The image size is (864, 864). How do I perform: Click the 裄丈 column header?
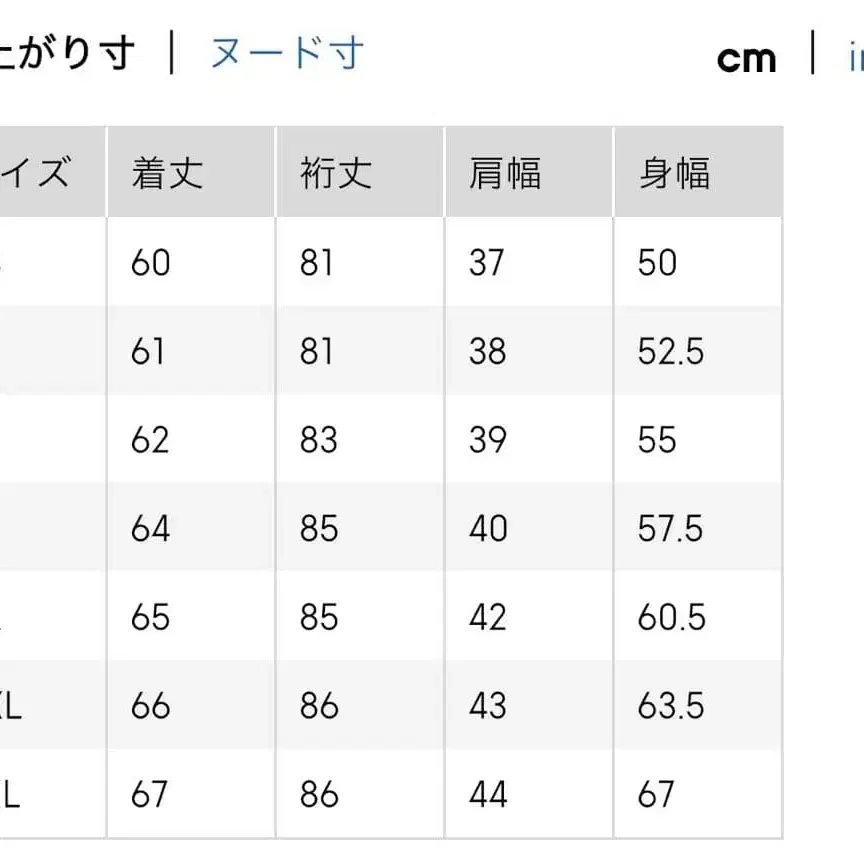(x=334, y=172)
